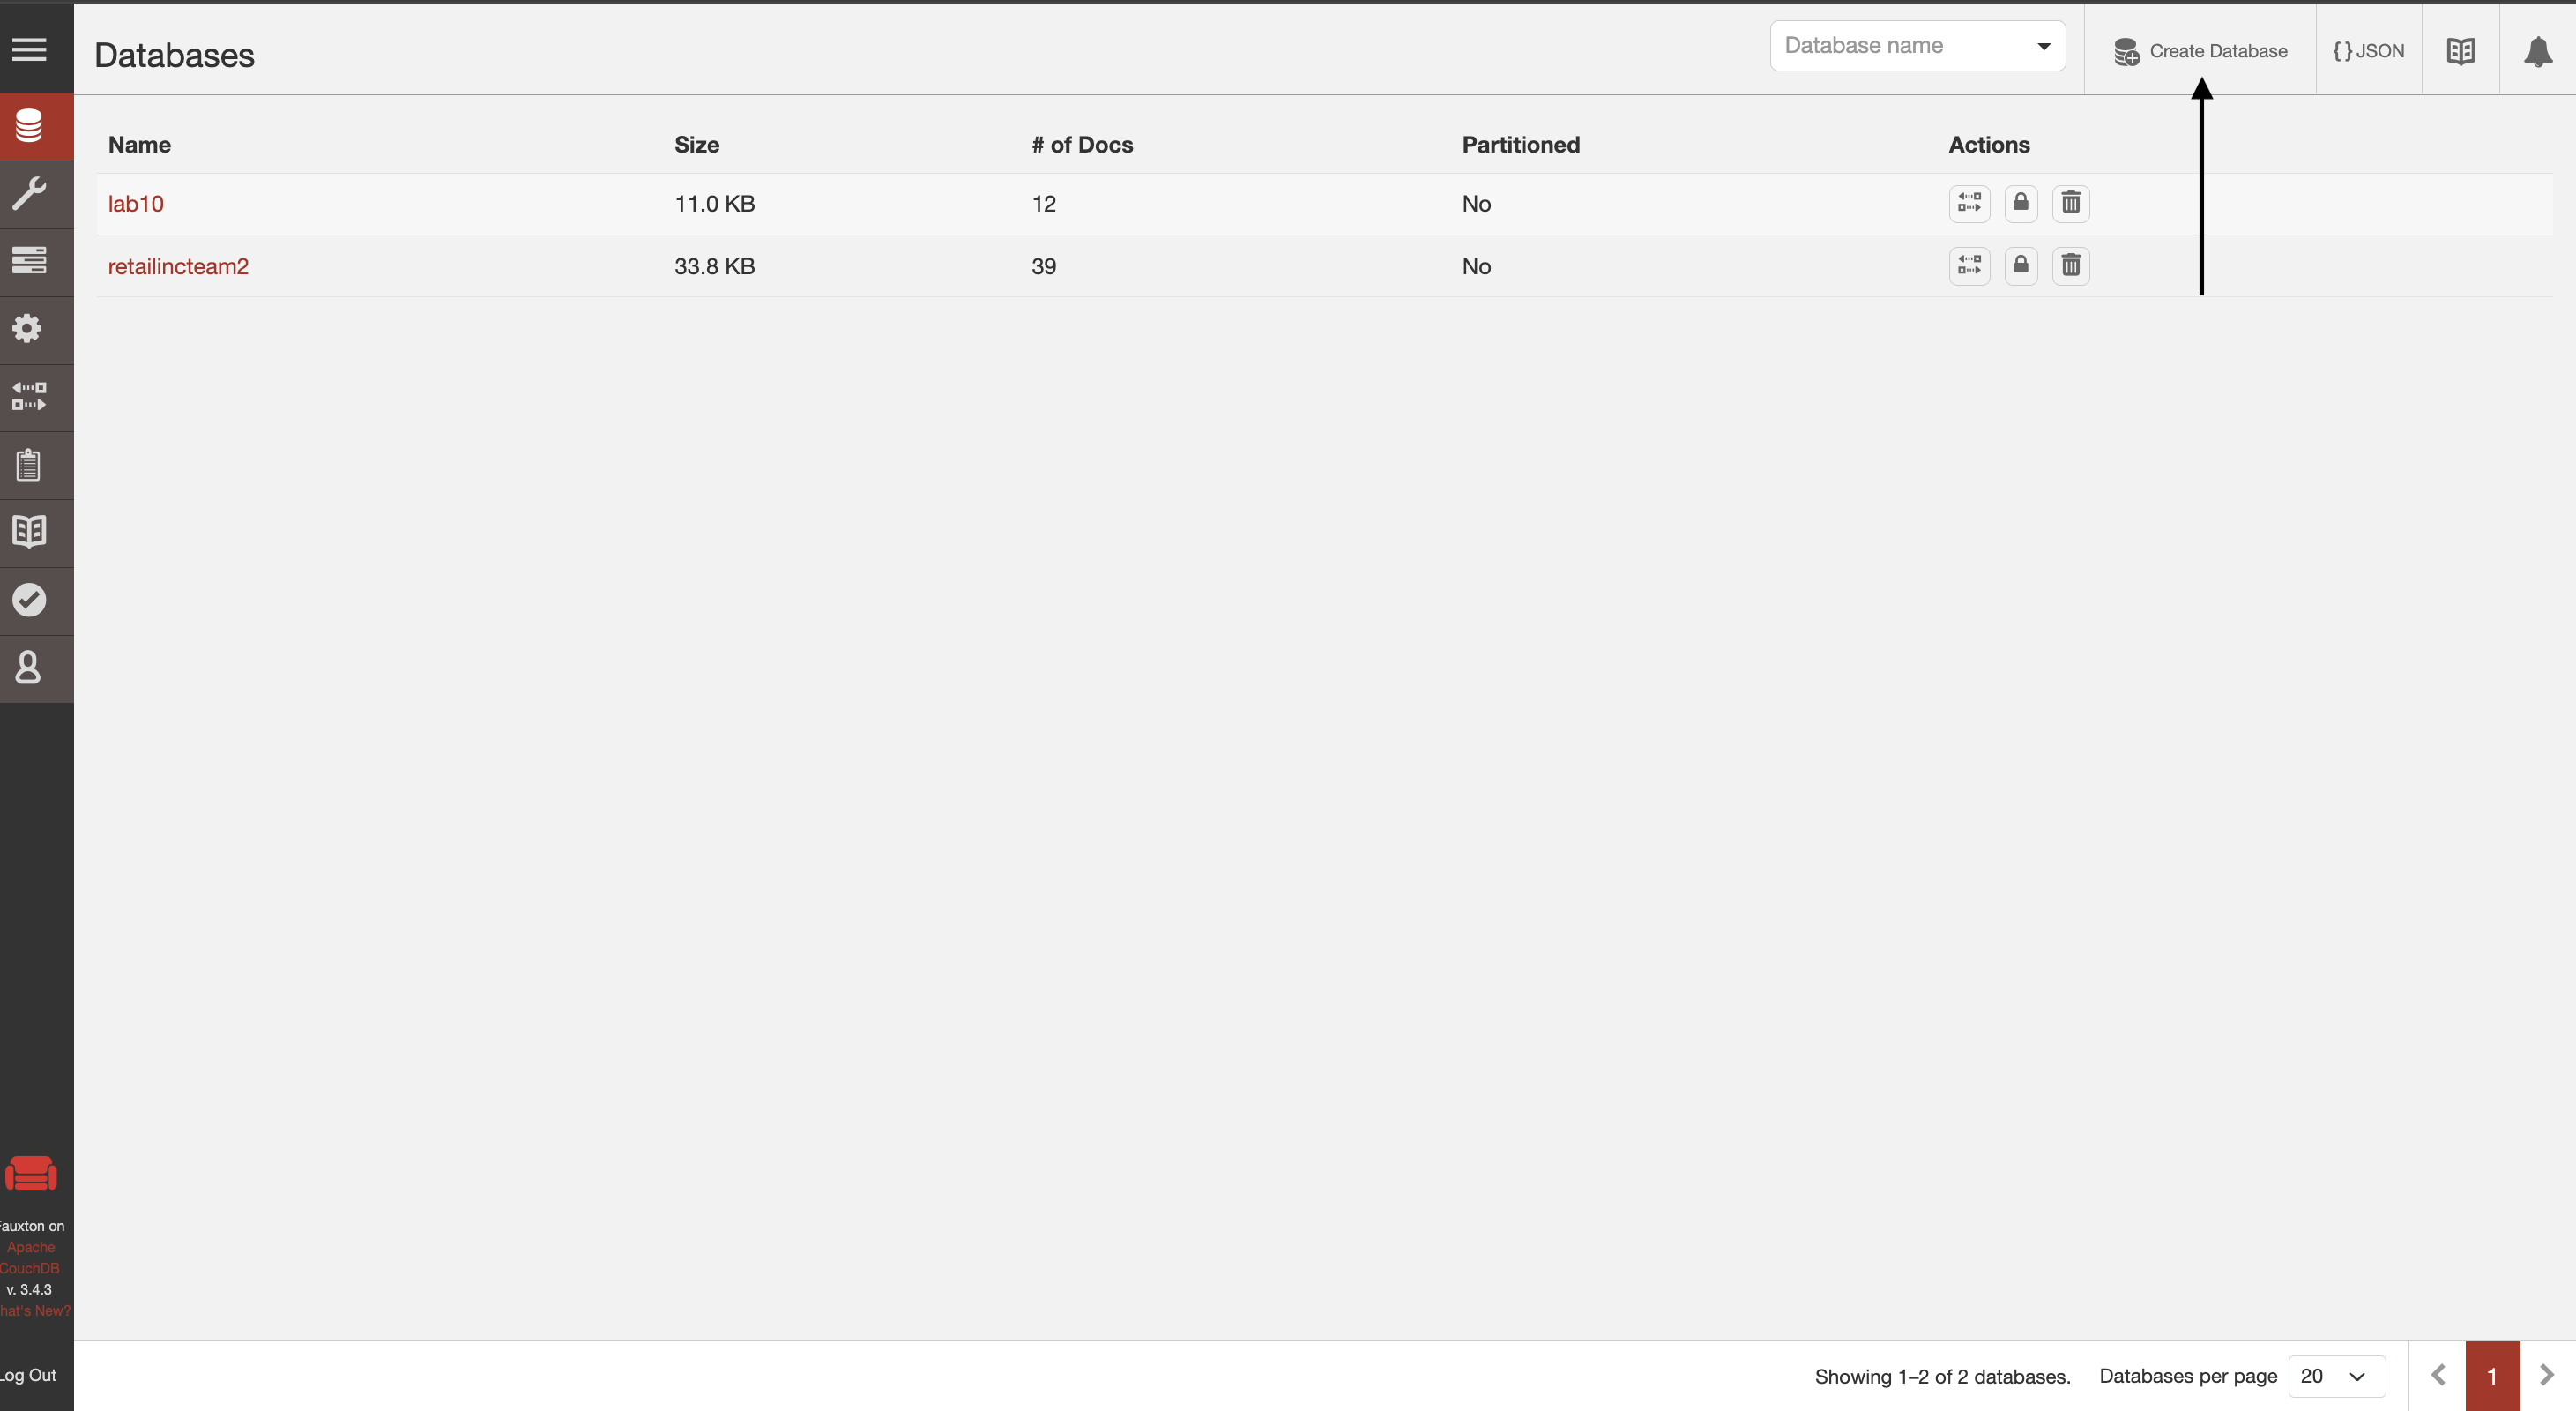Open Active Tasks sidebar icon

click(29, 261)
